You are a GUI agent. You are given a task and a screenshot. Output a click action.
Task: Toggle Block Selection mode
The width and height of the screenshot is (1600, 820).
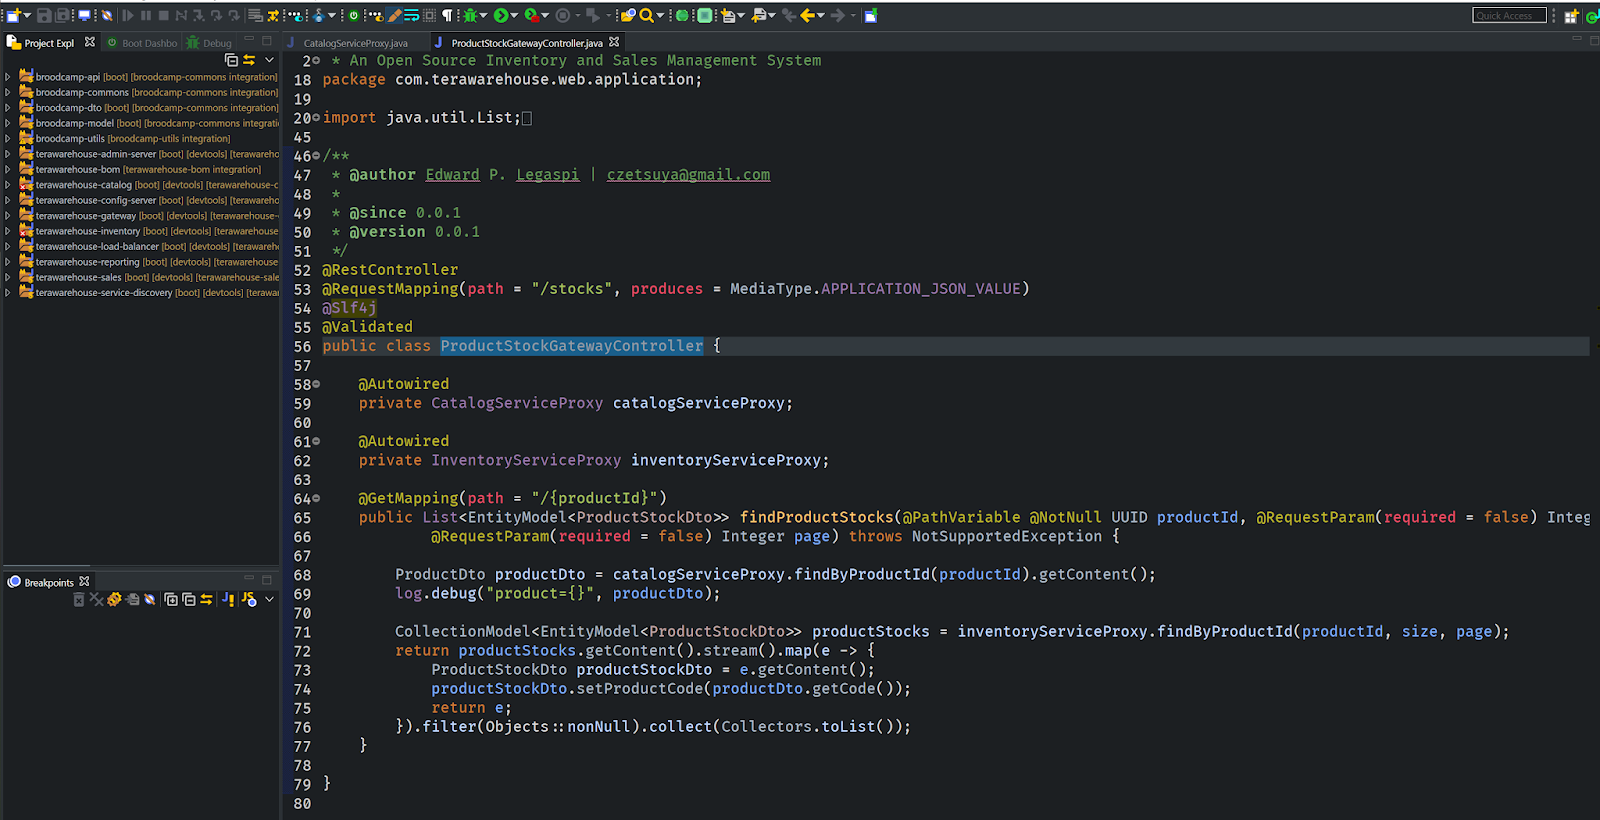coord(429,15)
